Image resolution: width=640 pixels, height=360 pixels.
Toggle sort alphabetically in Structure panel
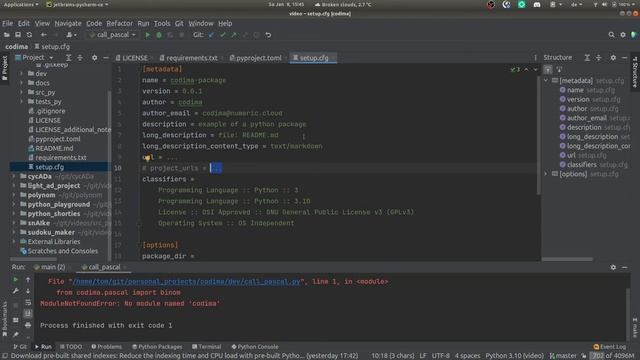(548, 69)
